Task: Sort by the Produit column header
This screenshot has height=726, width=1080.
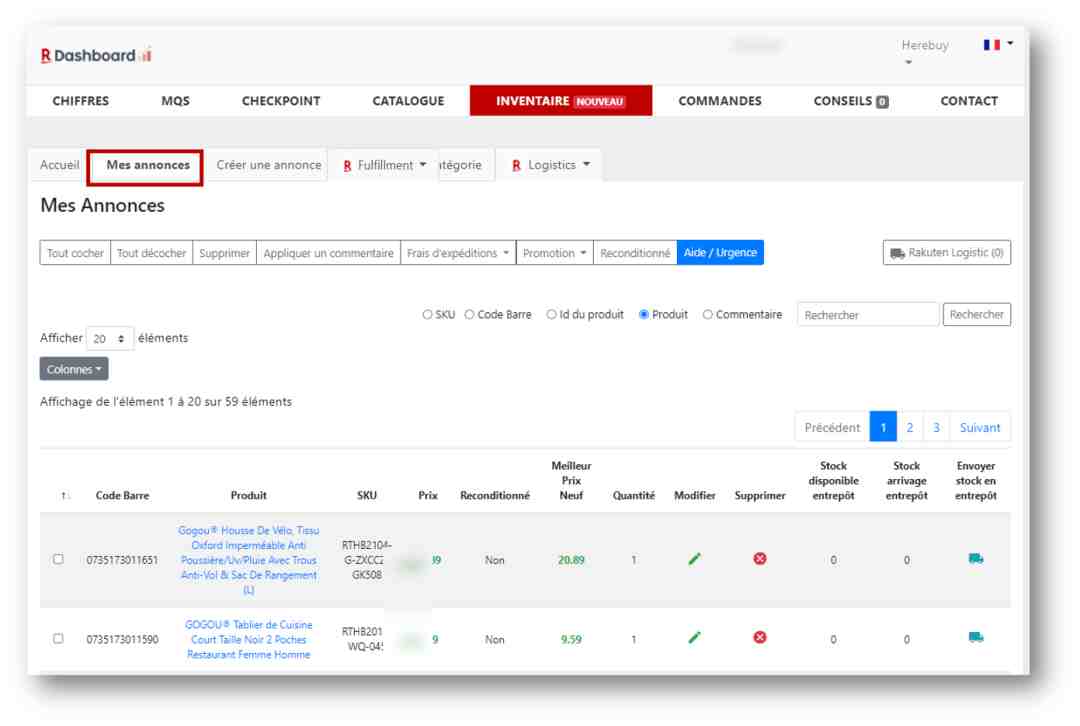Action: (249, 495)
